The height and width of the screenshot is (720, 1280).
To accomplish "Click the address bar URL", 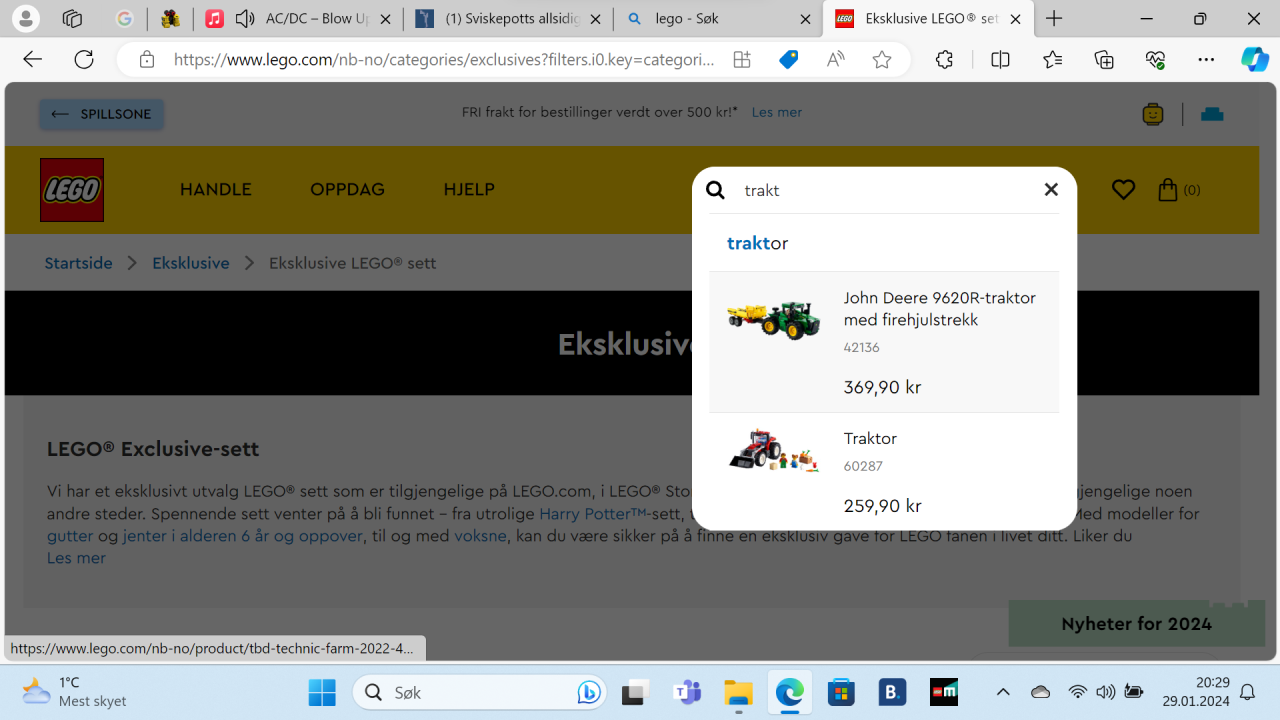I will (x=444, y=60).
